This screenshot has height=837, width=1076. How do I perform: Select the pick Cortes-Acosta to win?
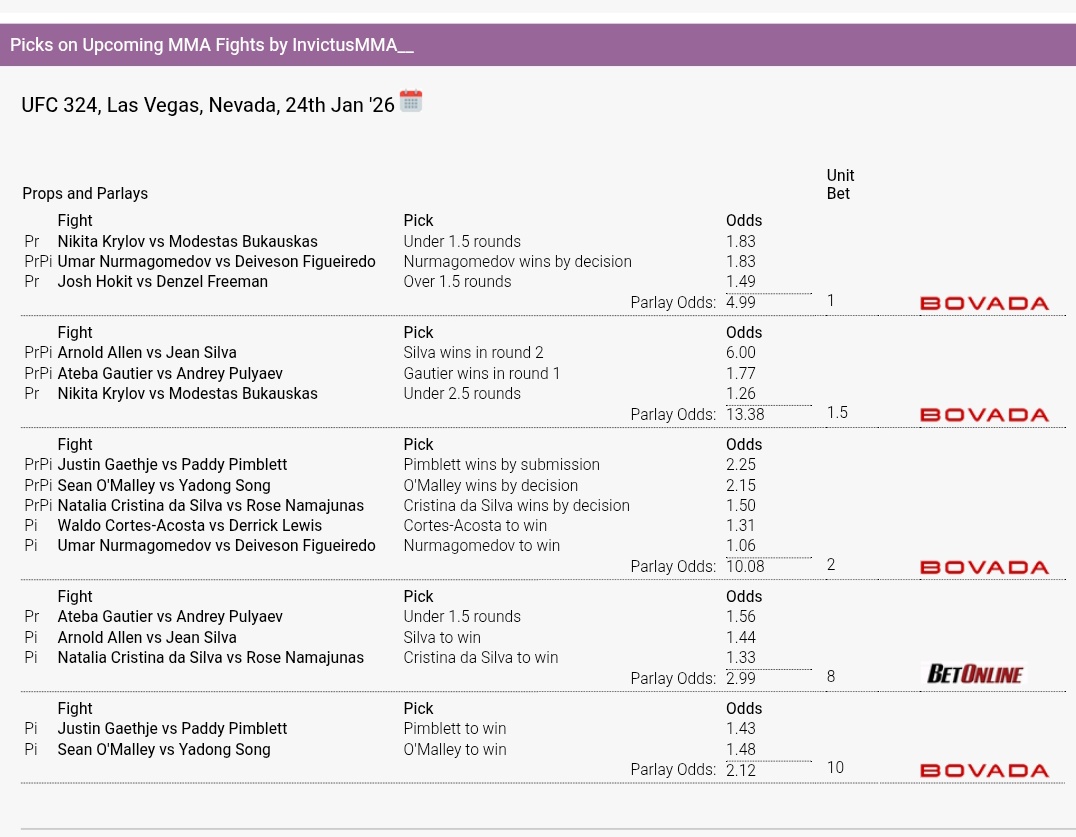click(x=475, y=526)
